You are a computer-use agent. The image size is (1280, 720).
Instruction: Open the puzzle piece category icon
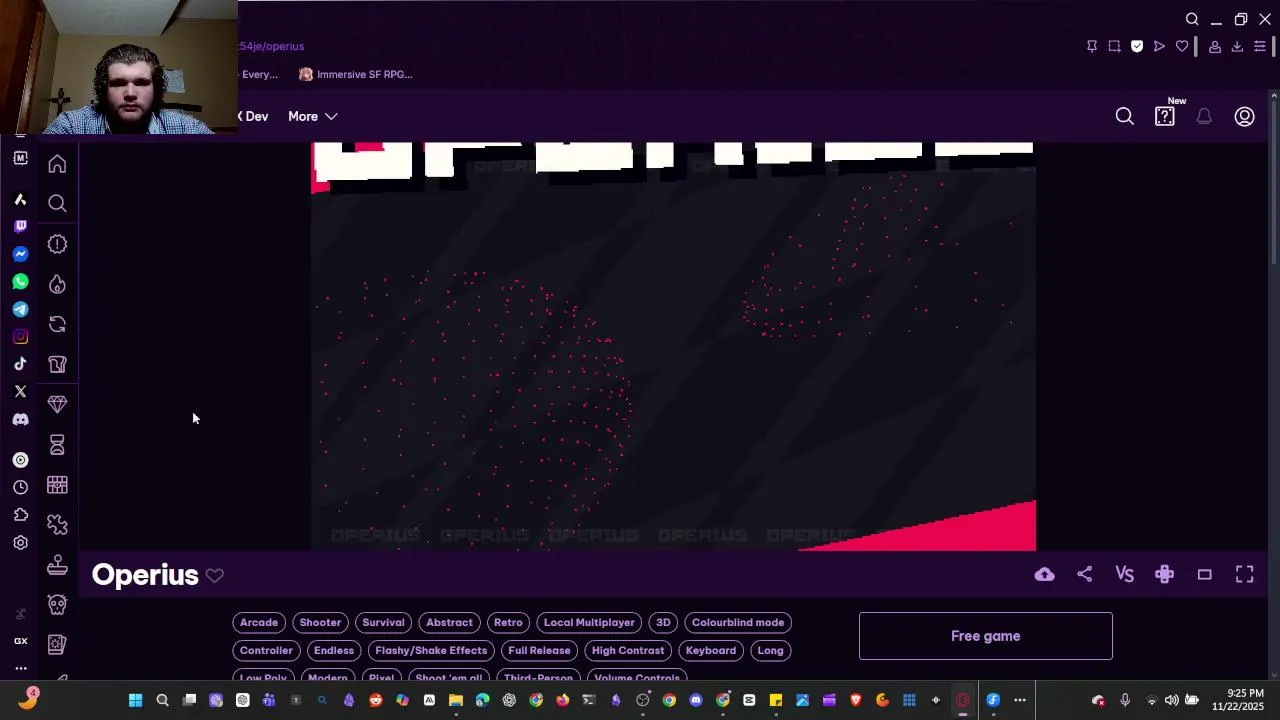(x=57, y=525)
